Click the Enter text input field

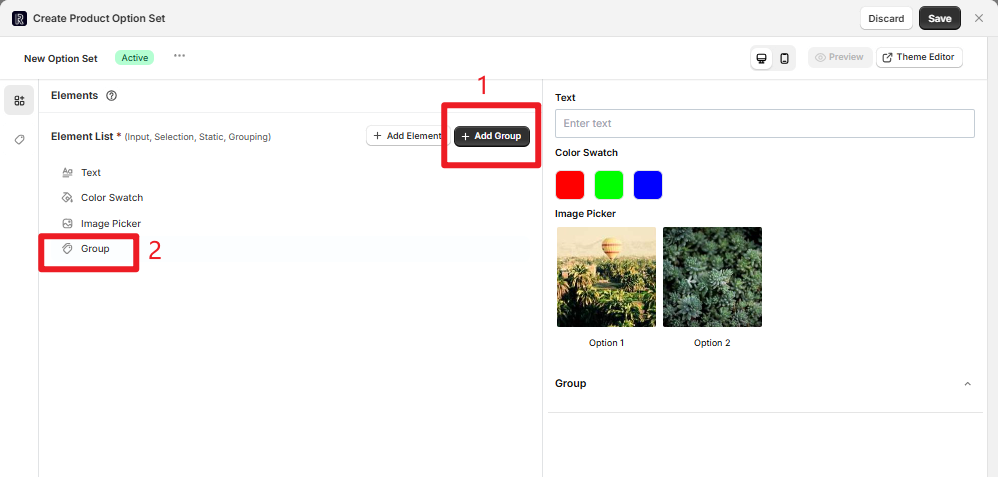tap(764, 123)
